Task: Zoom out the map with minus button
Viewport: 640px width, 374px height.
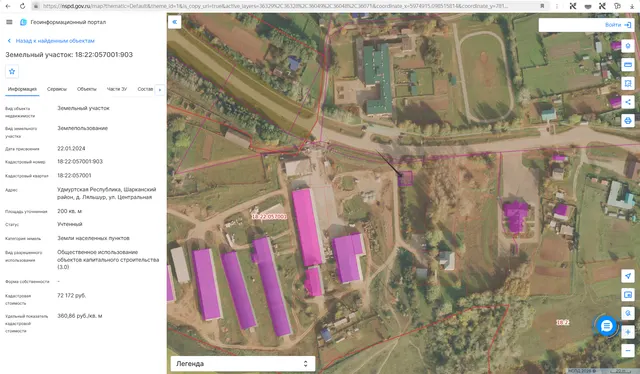Action: [628, 351]
